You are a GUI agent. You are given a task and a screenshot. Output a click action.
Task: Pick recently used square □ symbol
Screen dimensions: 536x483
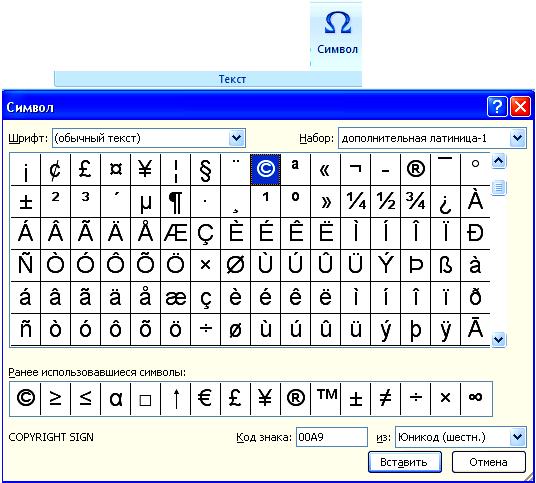(x=145, y=399)
